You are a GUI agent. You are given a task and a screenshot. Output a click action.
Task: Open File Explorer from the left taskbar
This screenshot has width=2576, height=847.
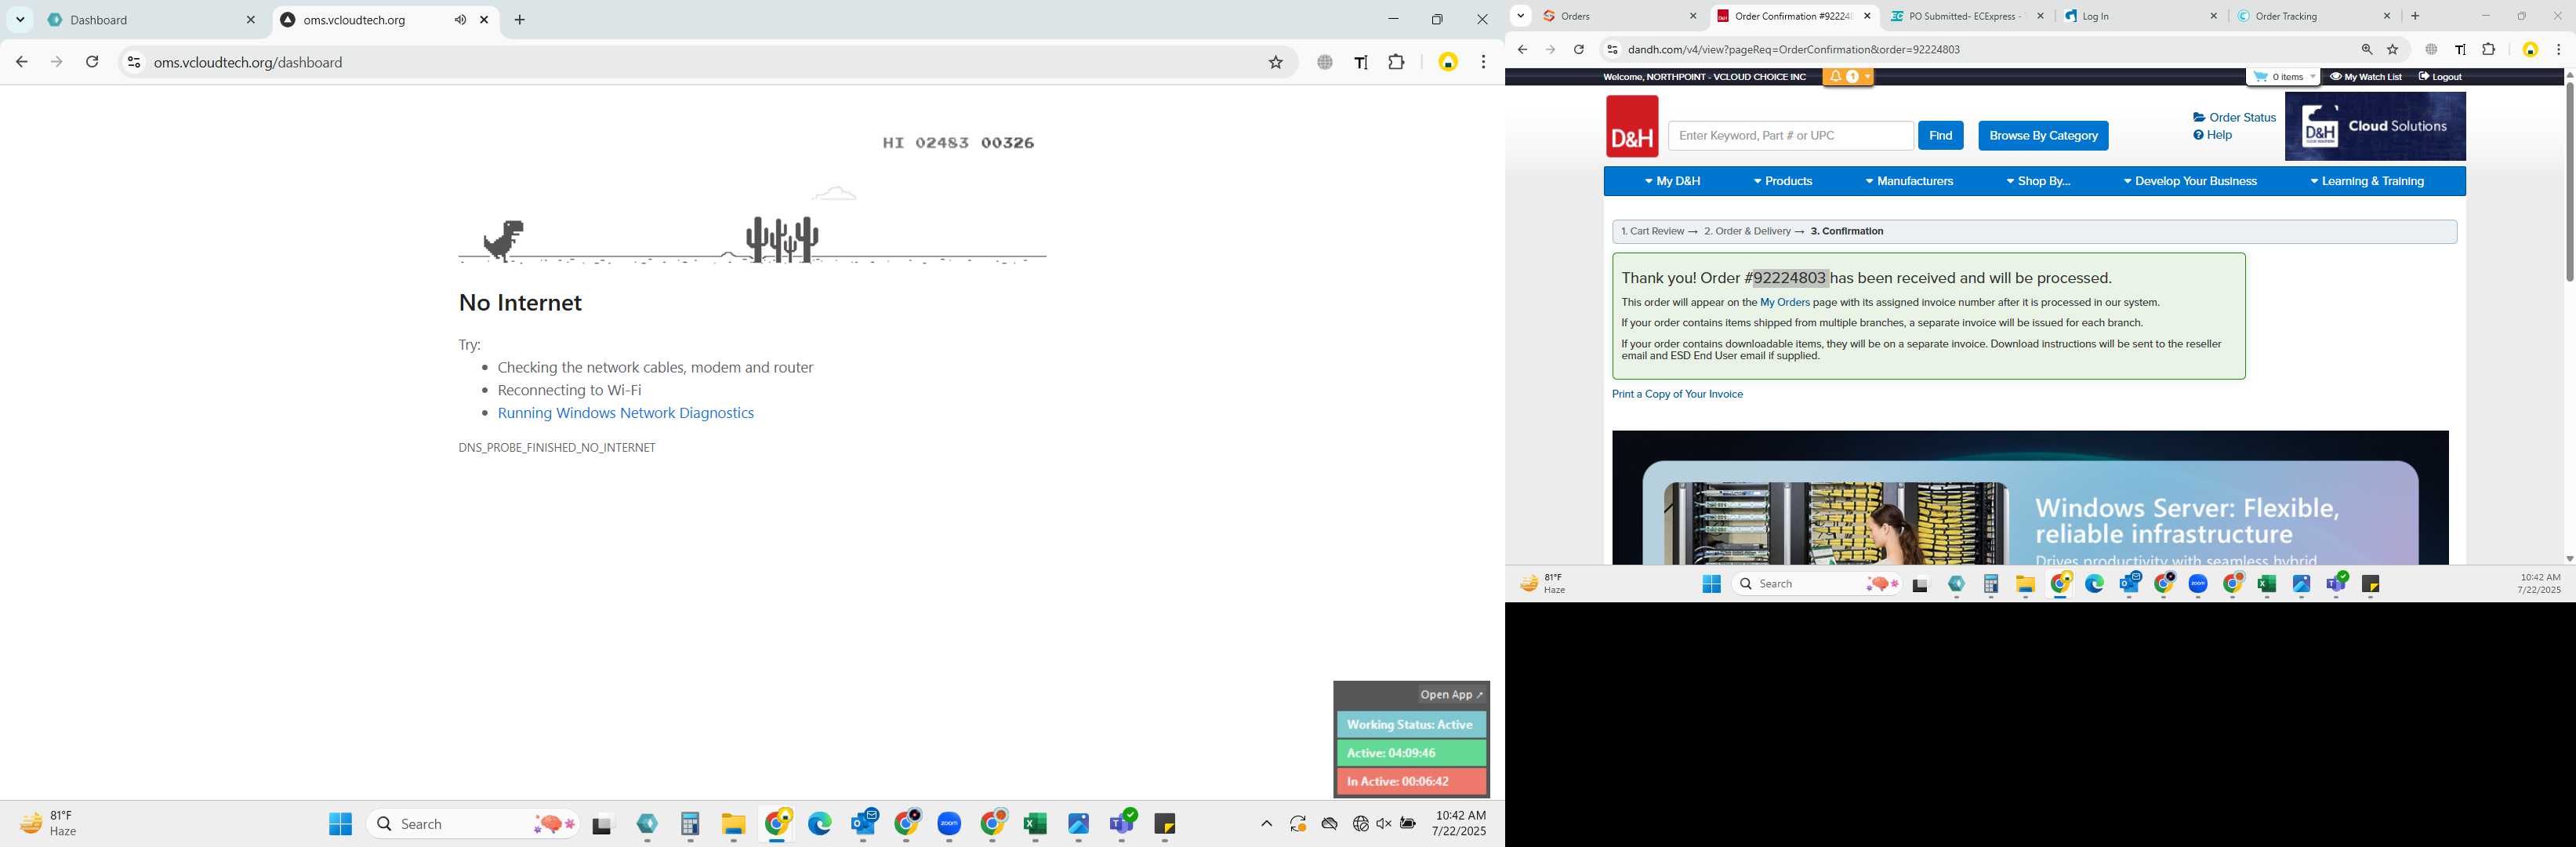tap(734, 824)
